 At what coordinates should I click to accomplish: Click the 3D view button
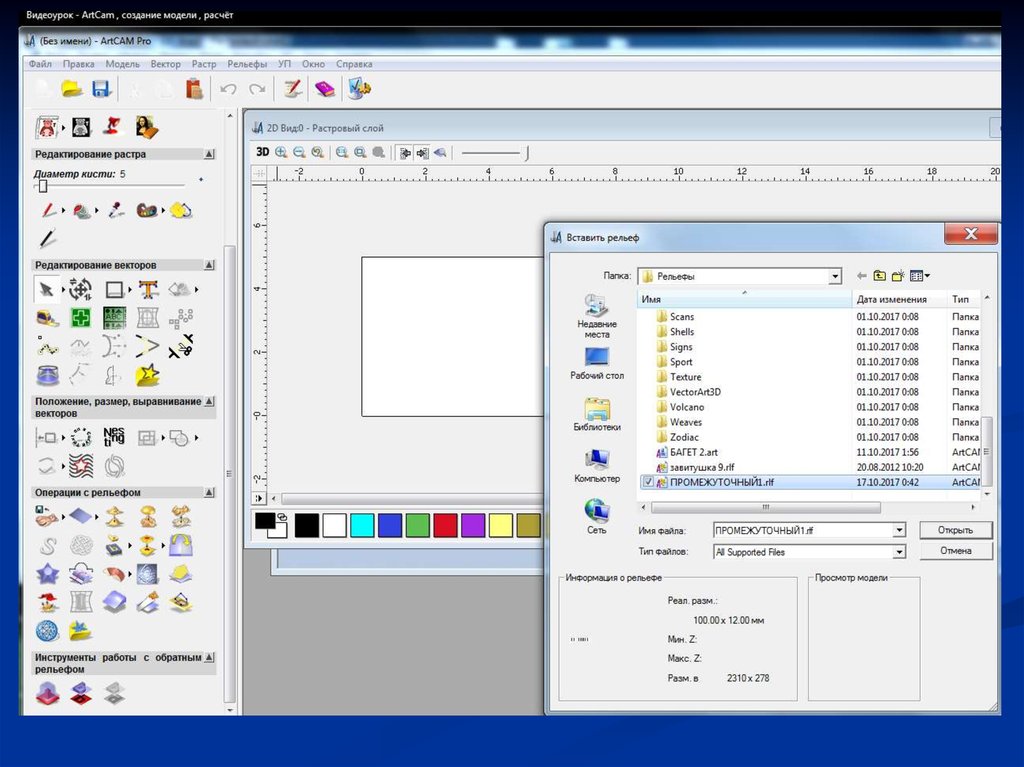point(262,152)
